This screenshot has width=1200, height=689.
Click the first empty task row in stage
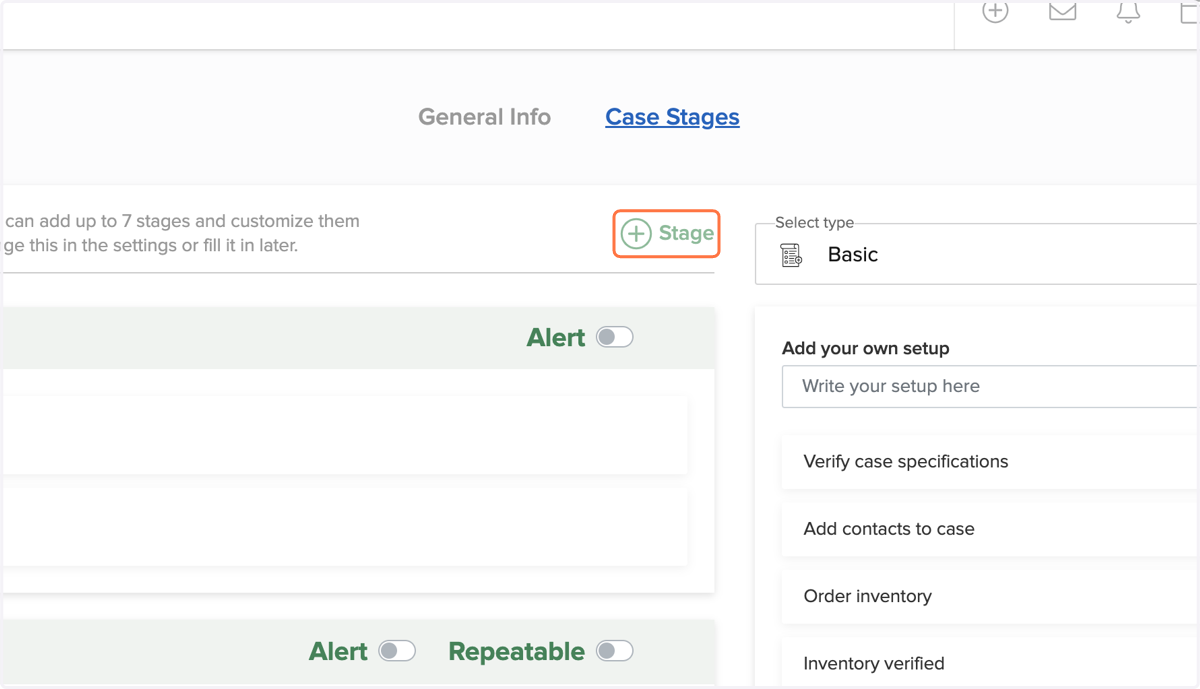344,435
